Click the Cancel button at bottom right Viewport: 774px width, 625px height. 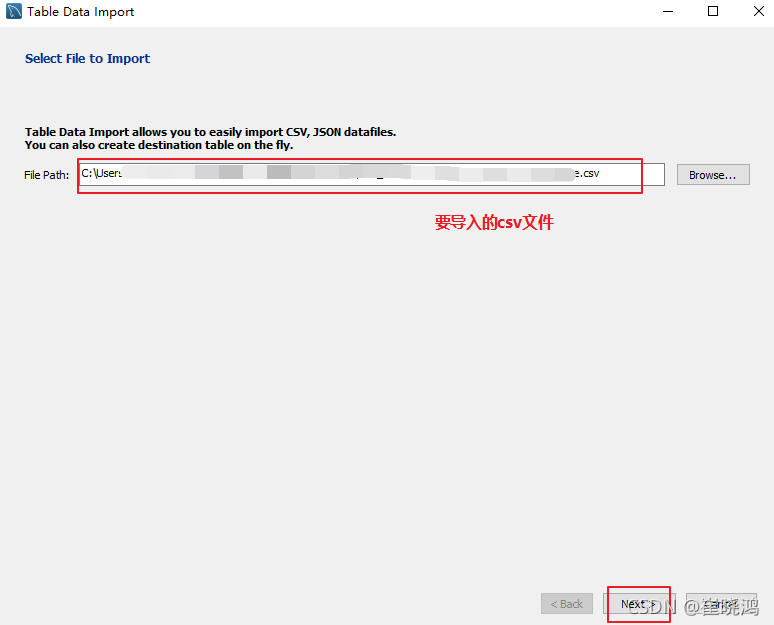pyautogui.click(x=721, y=604)
